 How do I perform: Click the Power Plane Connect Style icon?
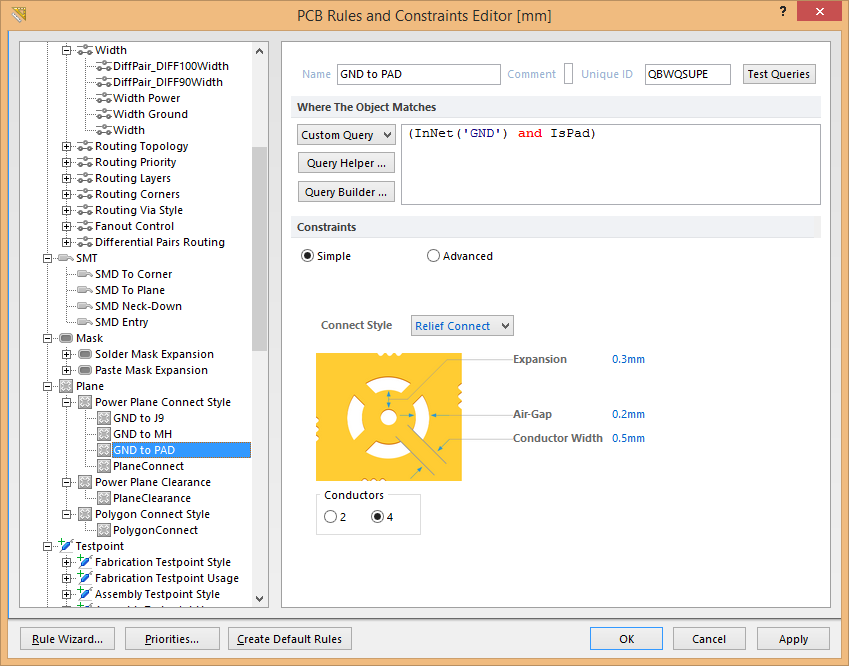coord(85,402)
